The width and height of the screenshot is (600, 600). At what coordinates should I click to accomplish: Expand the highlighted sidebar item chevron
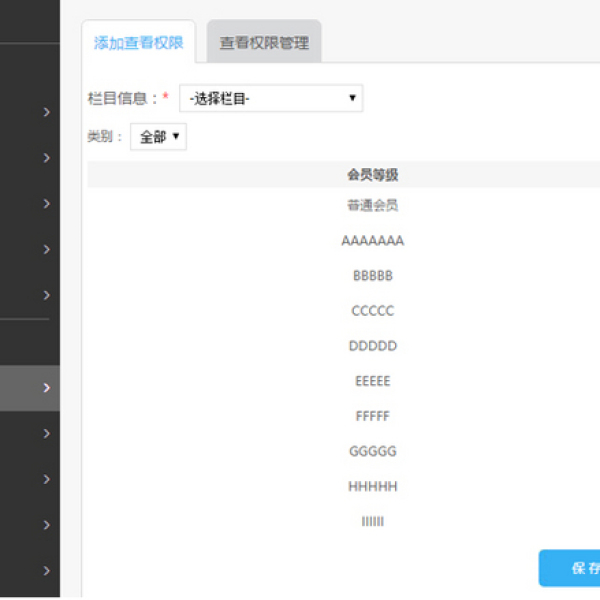[x=46, y=388]
